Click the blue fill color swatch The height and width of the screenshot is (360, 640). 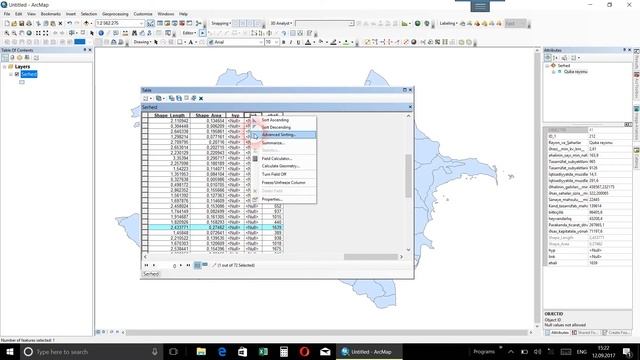tap(80, 42)
